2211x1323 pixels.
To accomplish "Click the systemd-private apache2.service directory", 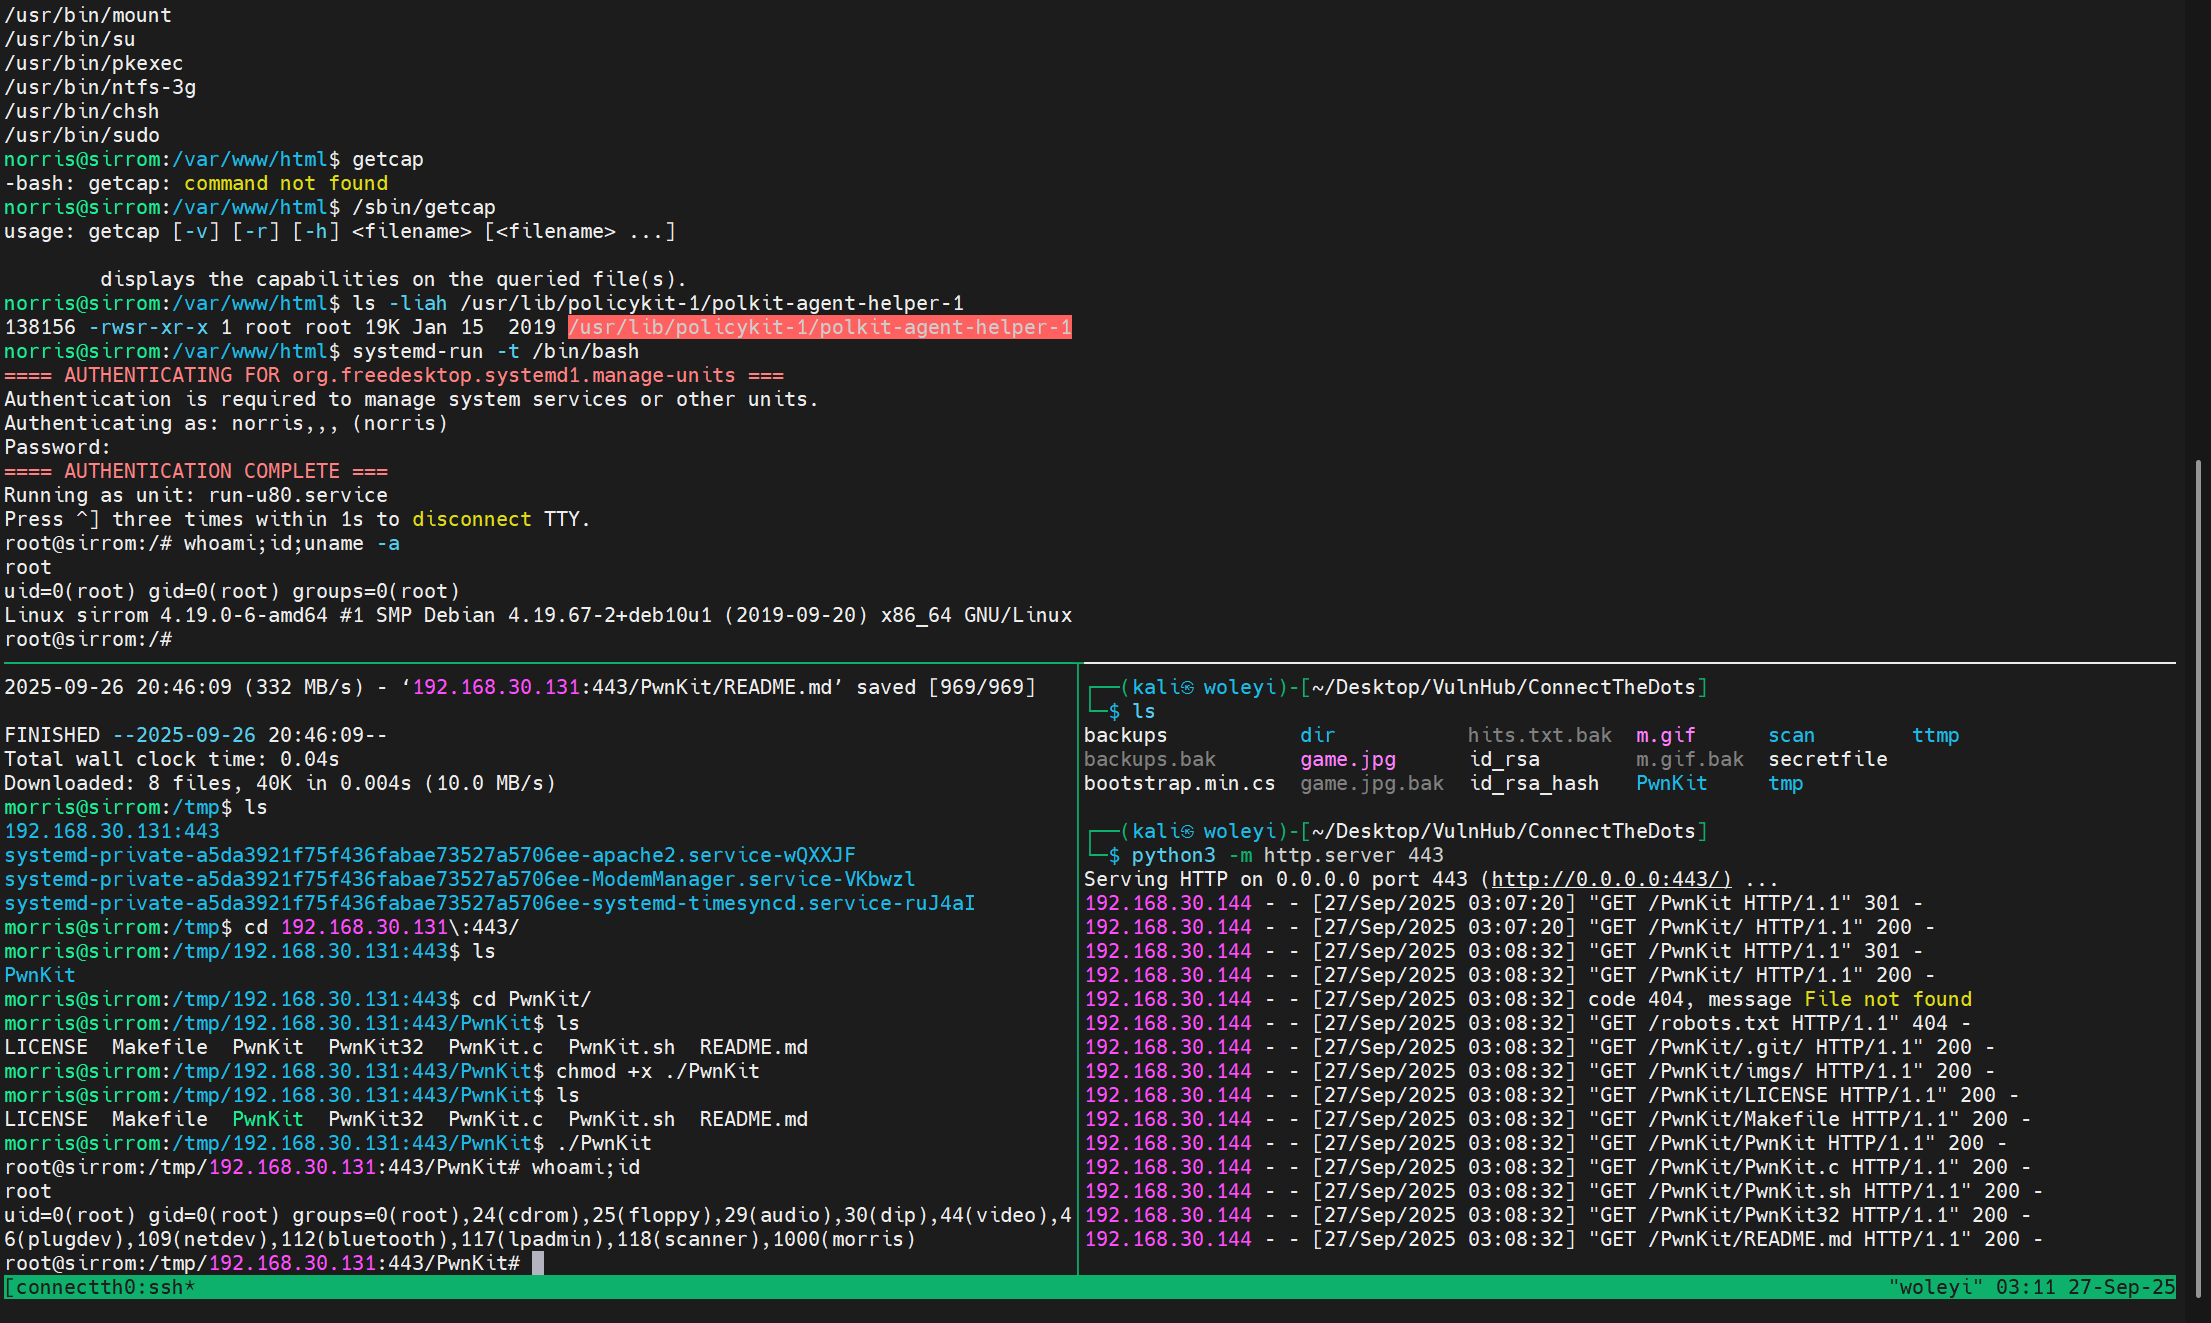I will pos(430,855).
